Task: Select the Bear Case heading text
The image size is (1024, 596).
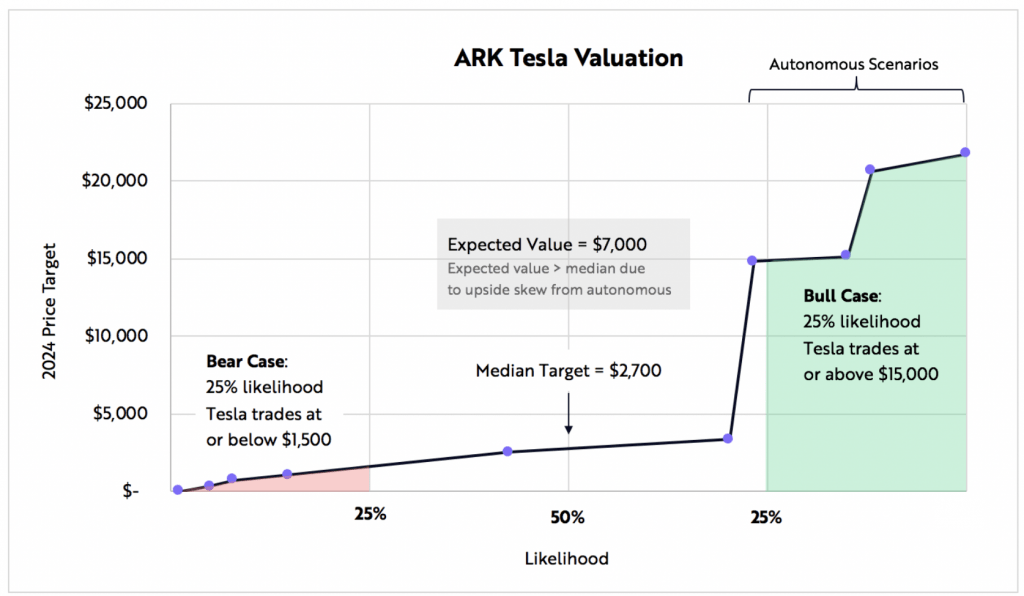Action: [246, 361]
